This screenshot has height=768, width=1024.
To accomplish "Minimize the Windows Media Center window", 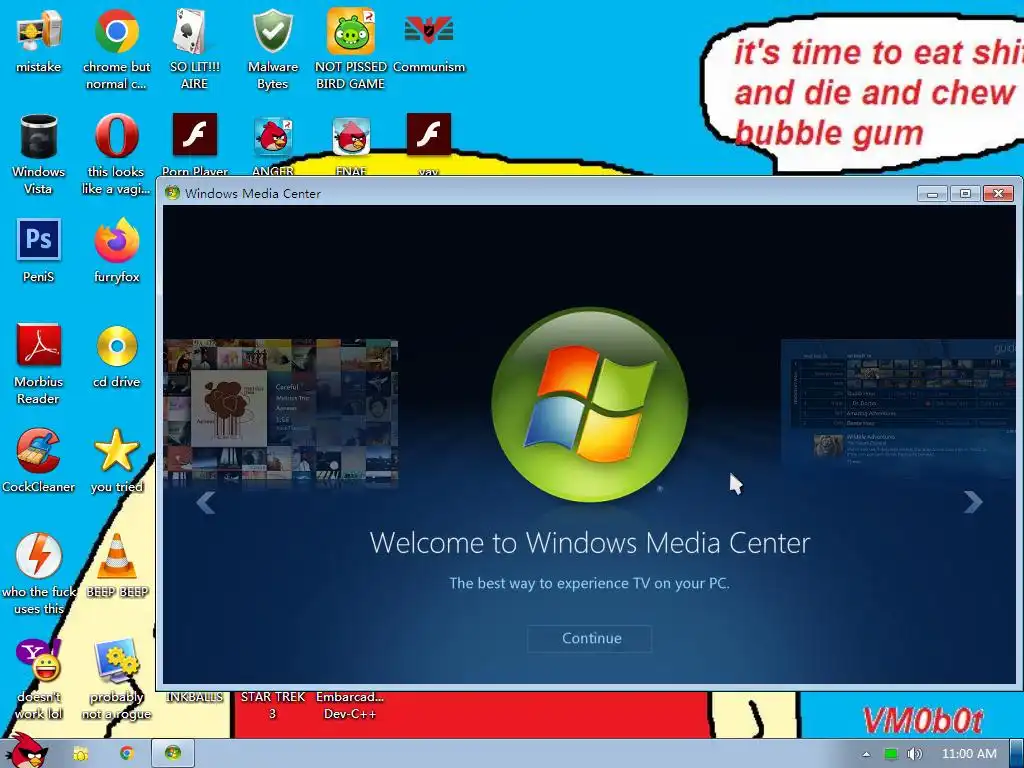I will [x=932, y=193].
